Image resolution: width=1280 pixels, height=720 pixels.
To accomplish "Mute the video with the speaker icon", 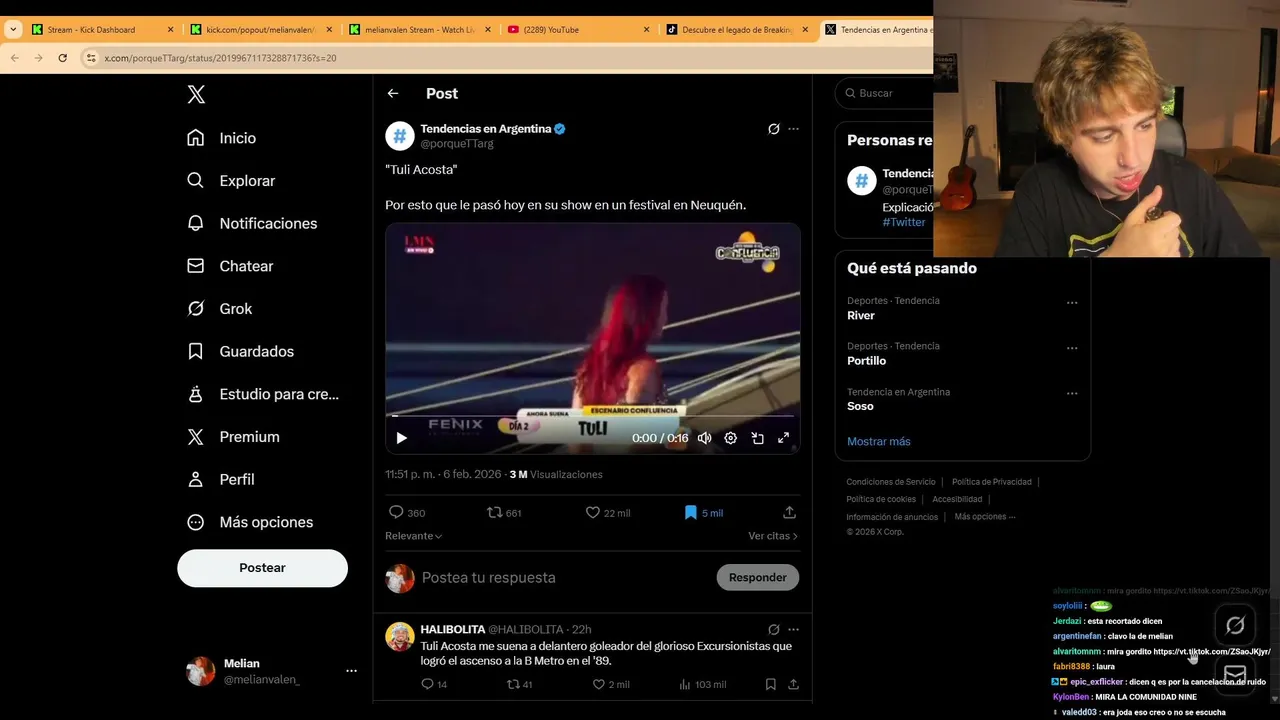I will (704, 438).
